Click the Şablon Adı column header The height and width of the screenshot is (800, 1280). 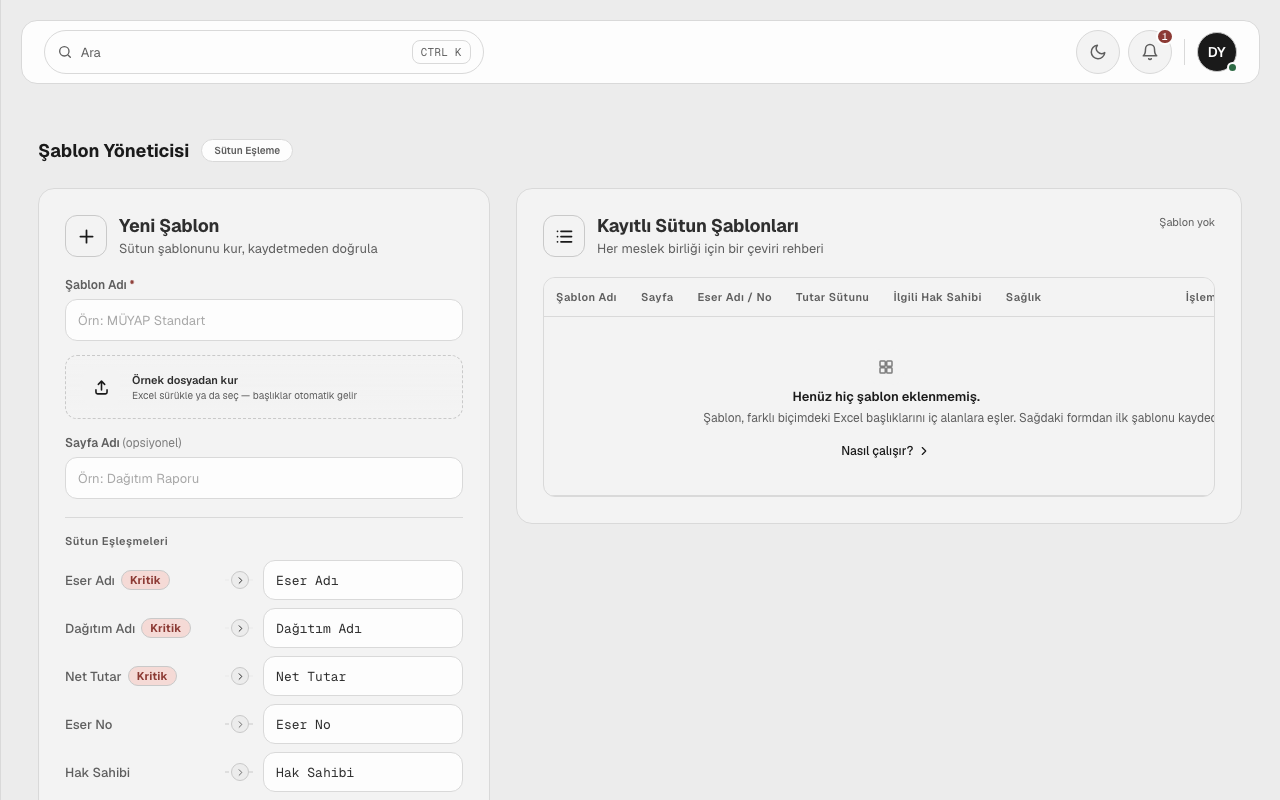(586, 297)
